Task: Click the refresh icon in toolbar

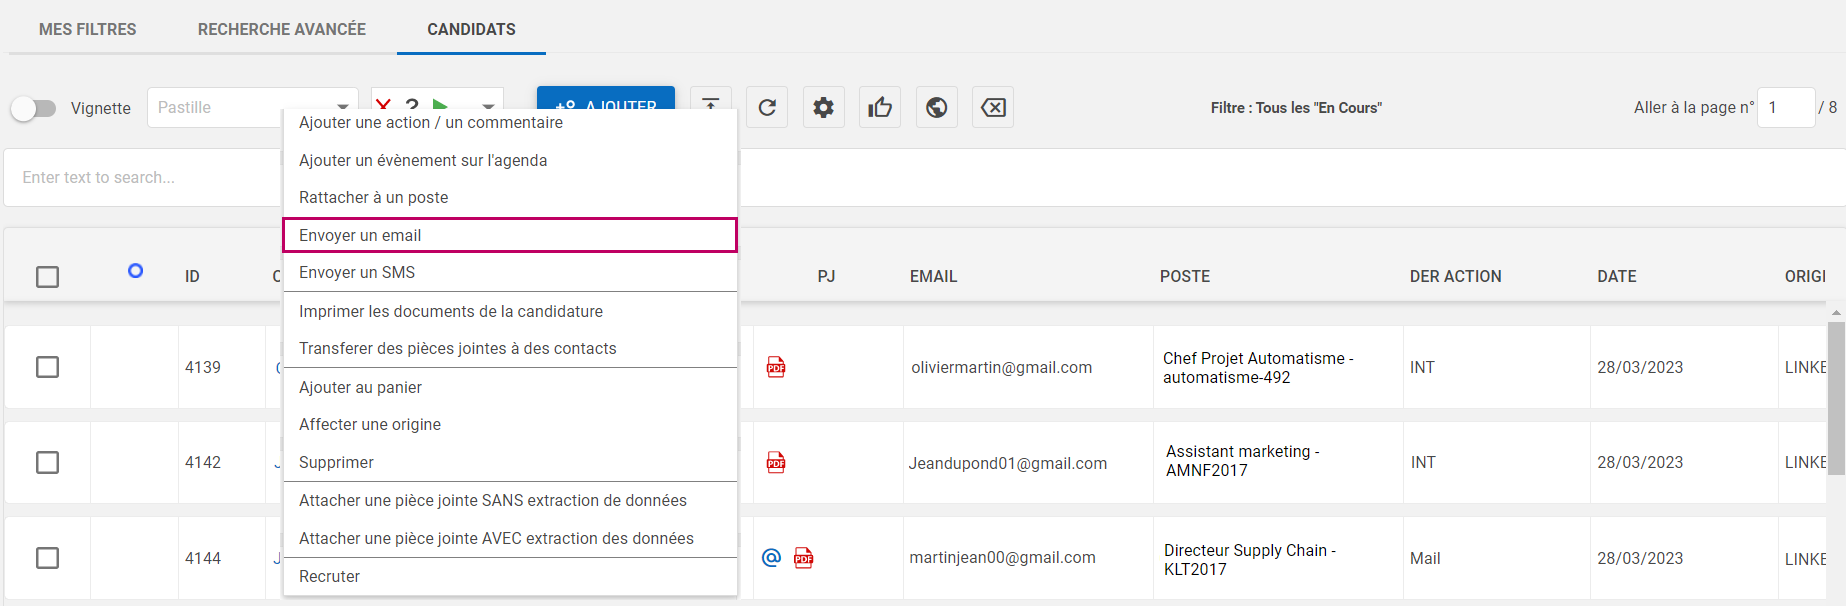Action: (767, 108)
